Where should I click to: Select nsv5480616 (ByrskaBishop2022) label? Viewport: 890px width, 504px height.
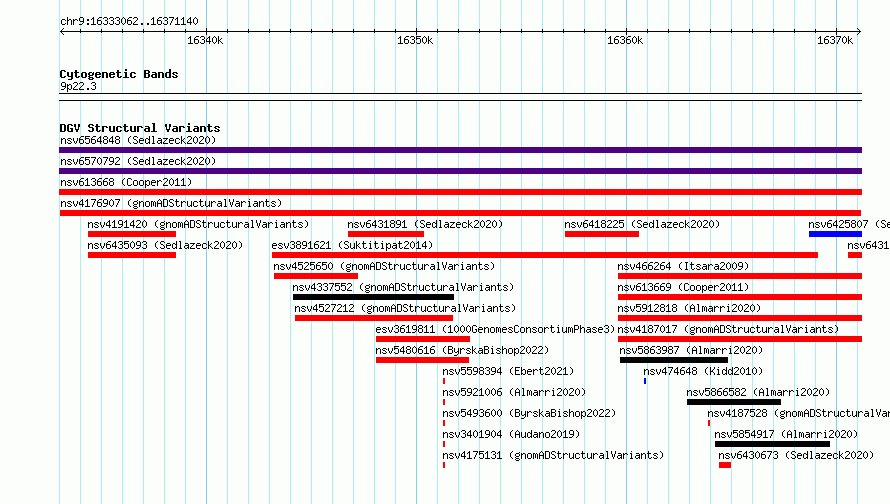(462, 350)
